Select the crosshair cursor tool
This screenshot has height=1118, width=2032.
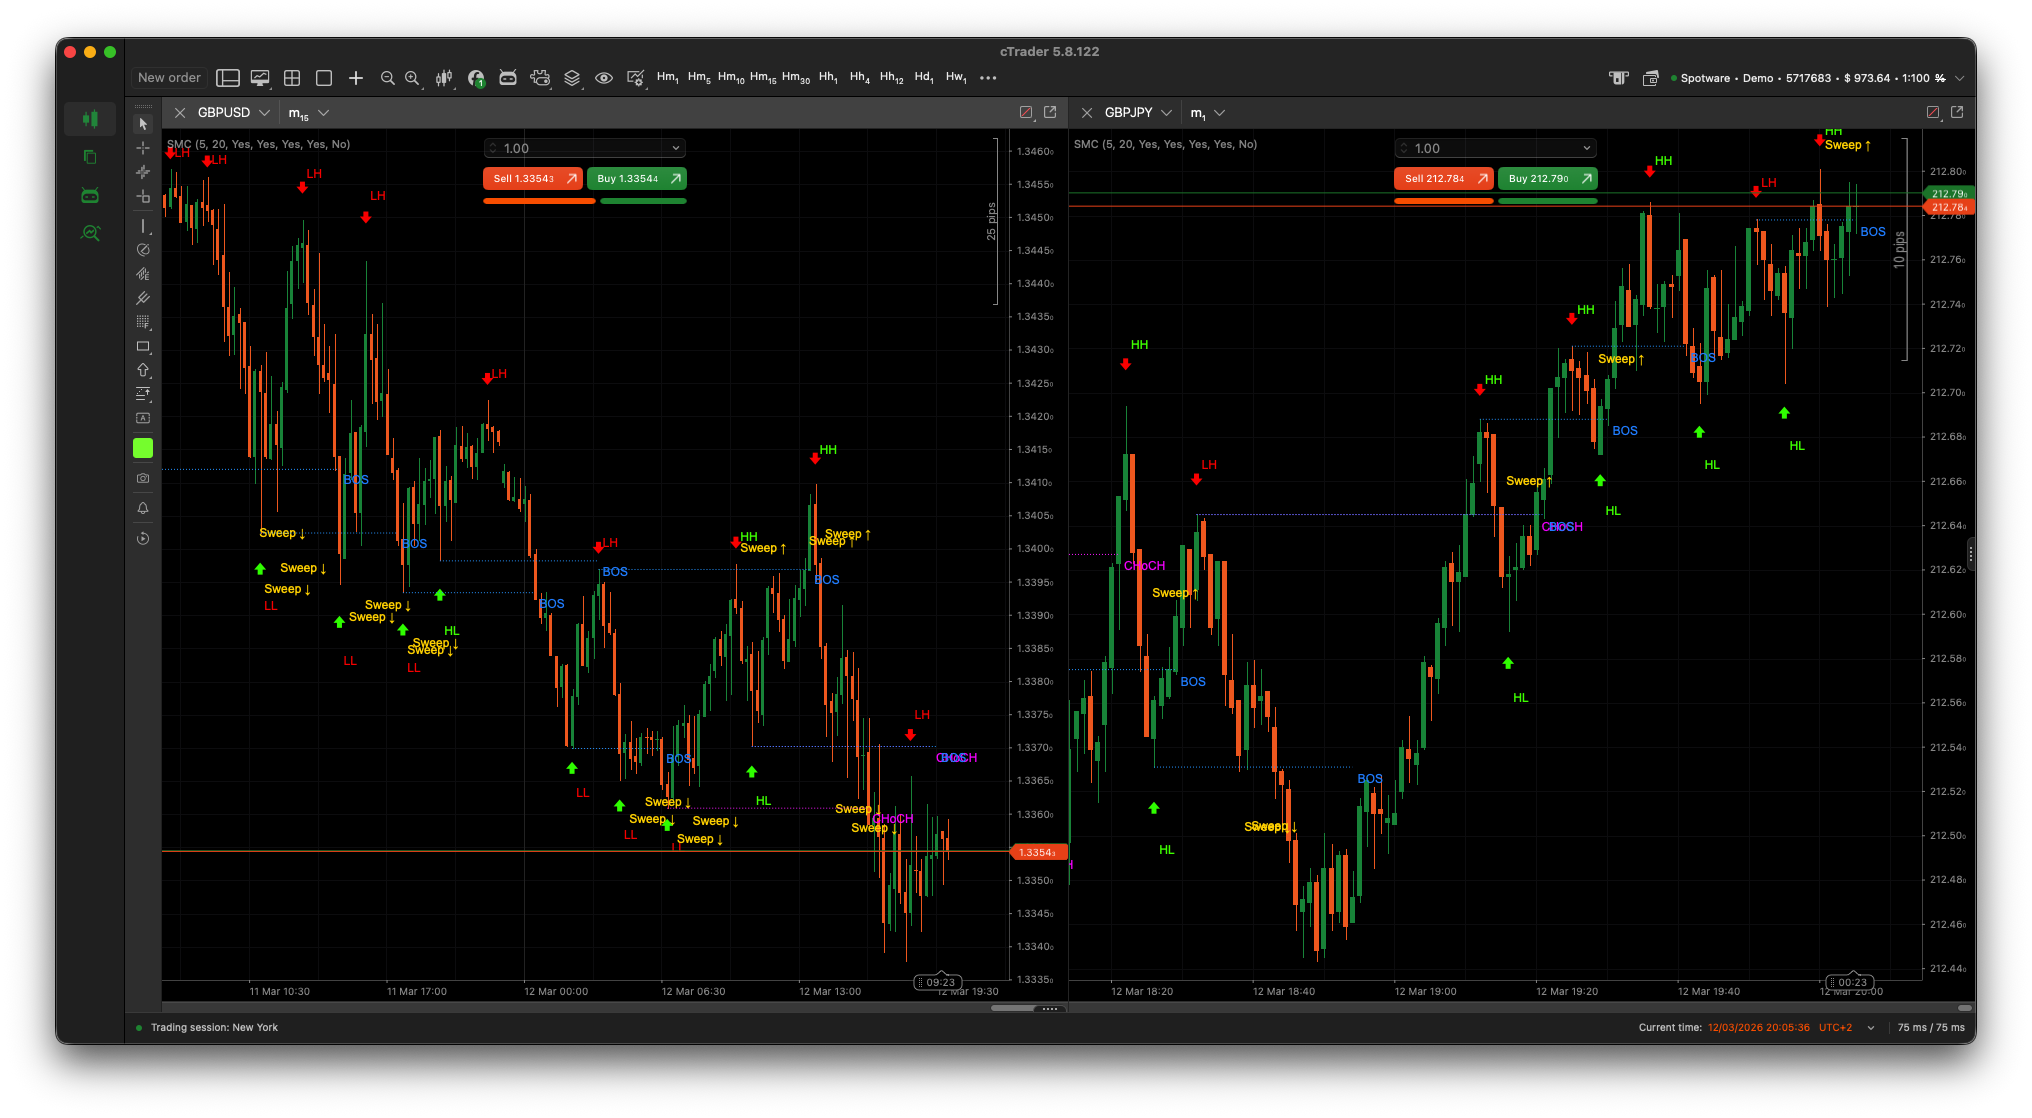pos(143,148)
